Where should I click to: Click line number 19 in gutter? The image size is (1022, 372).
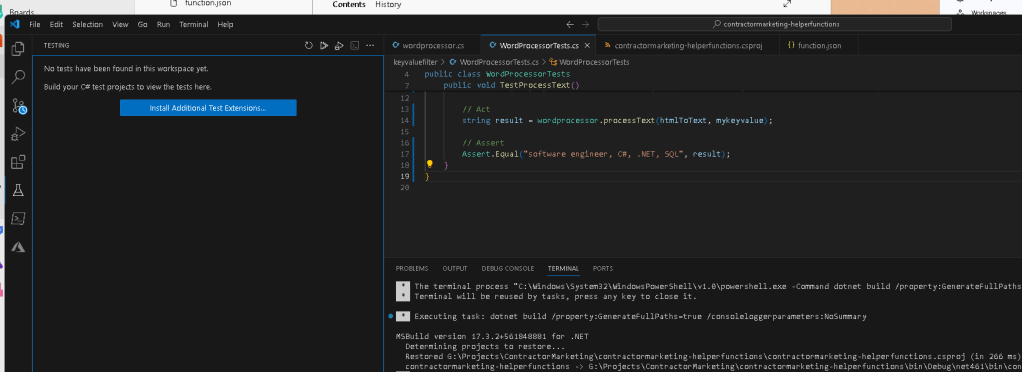pyautogui.click(x=405, y=177)
